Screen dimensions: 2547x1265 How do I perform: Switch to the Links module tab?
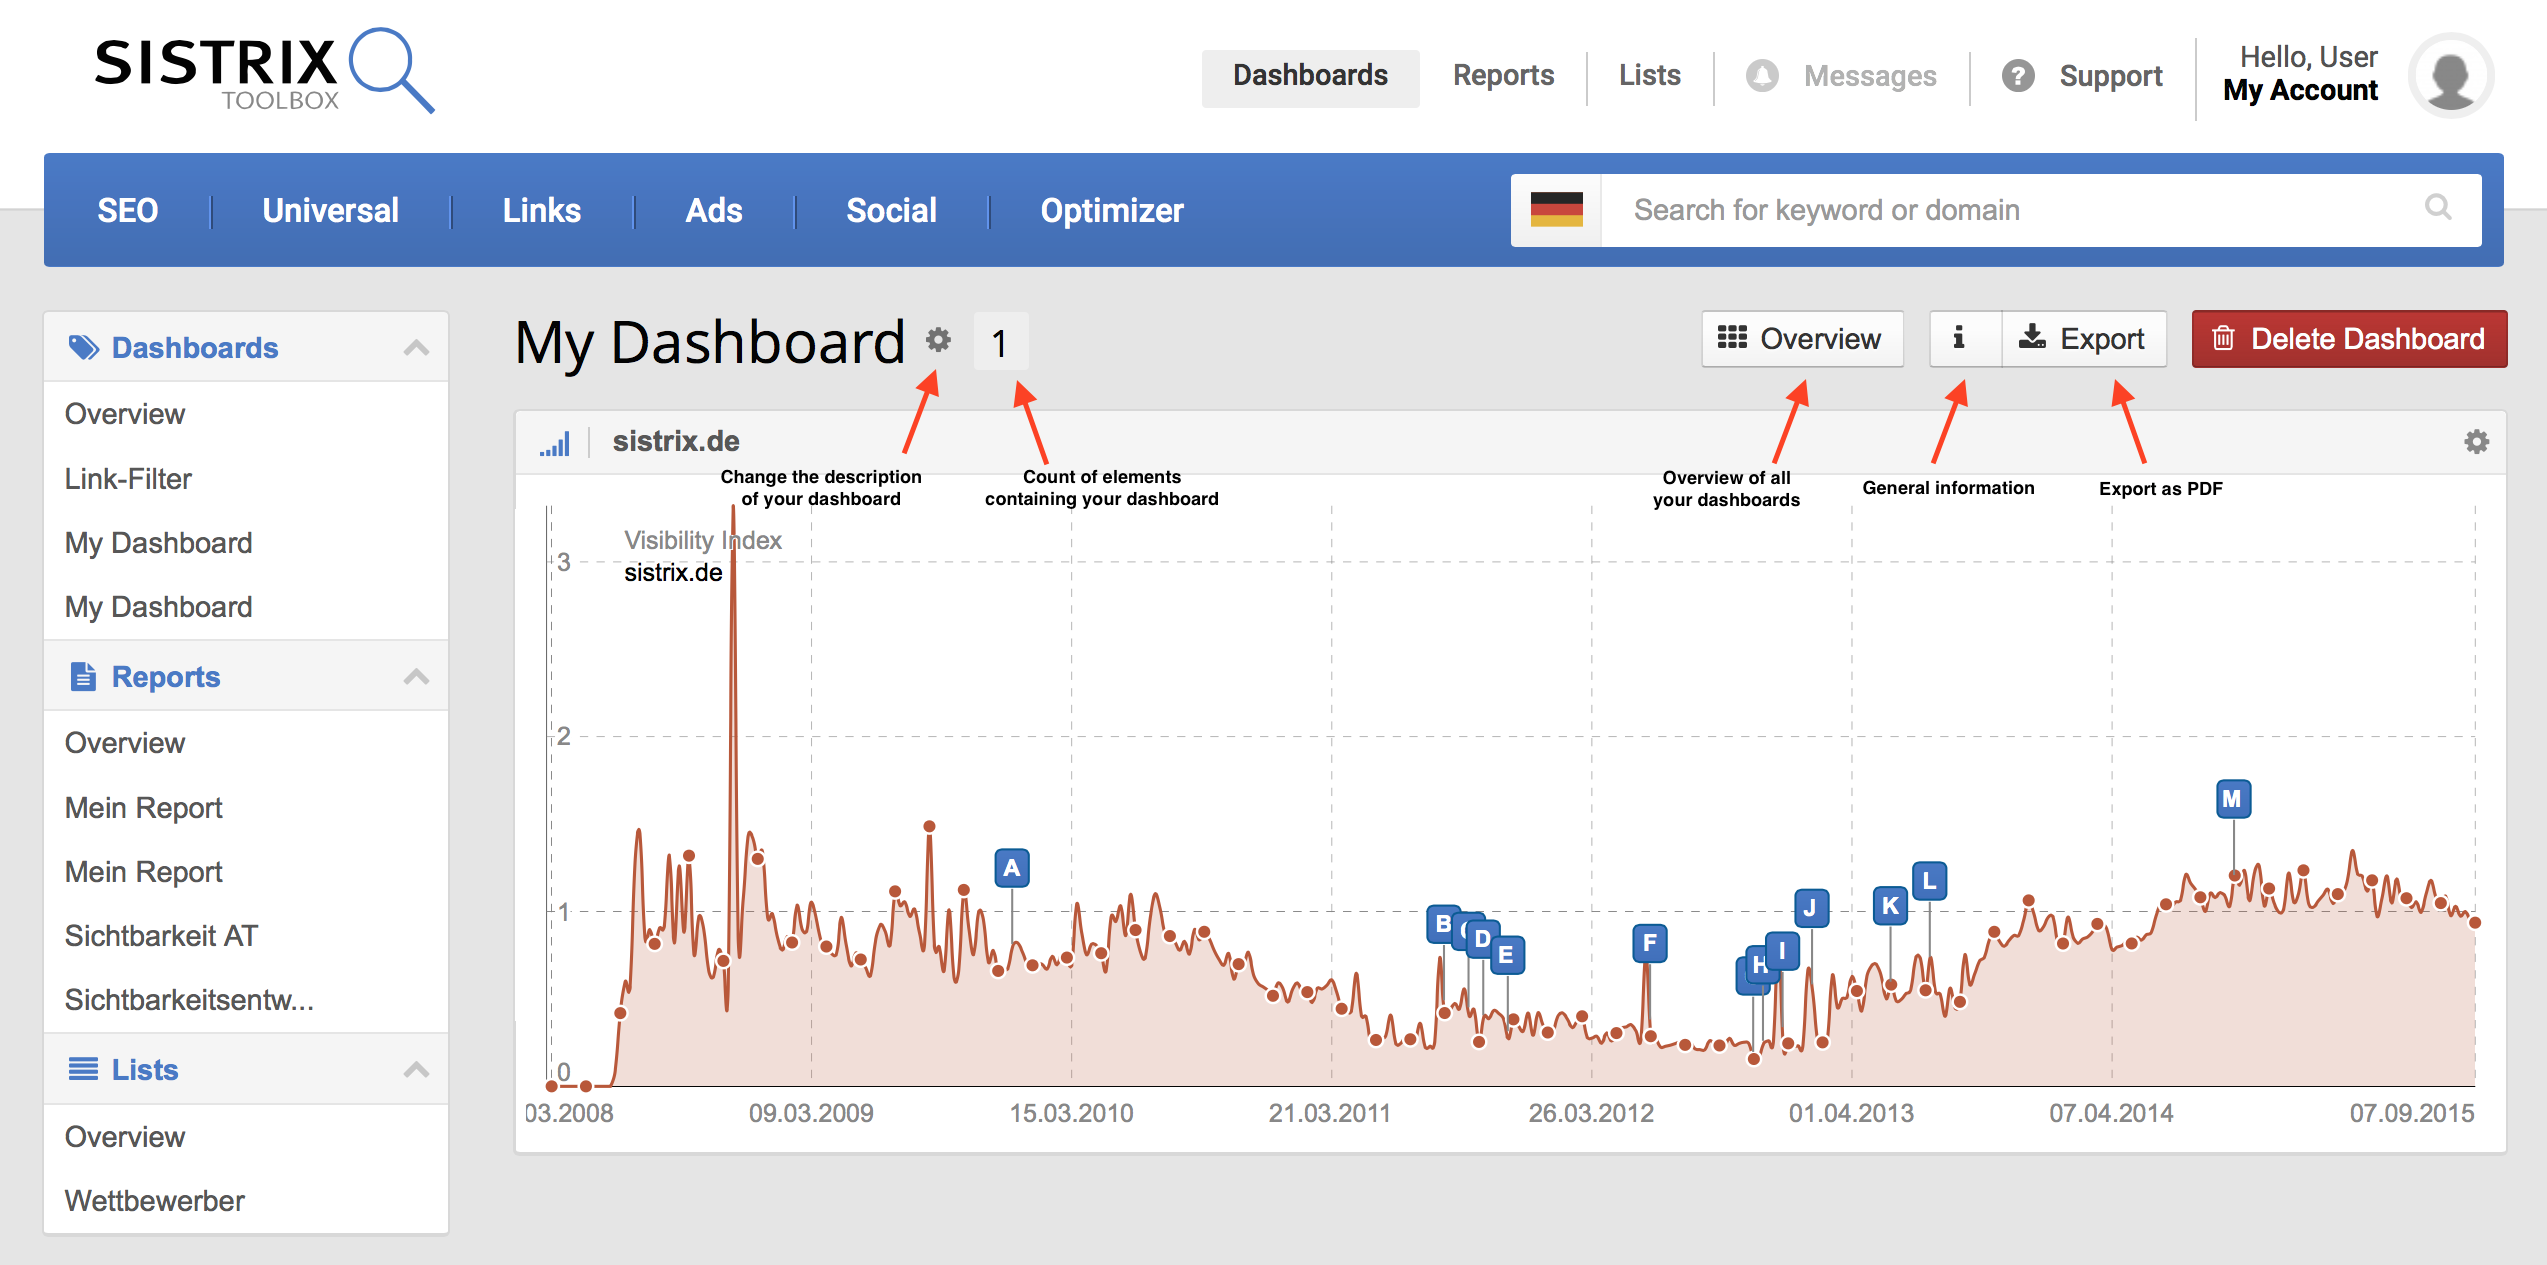click(541, 210)
